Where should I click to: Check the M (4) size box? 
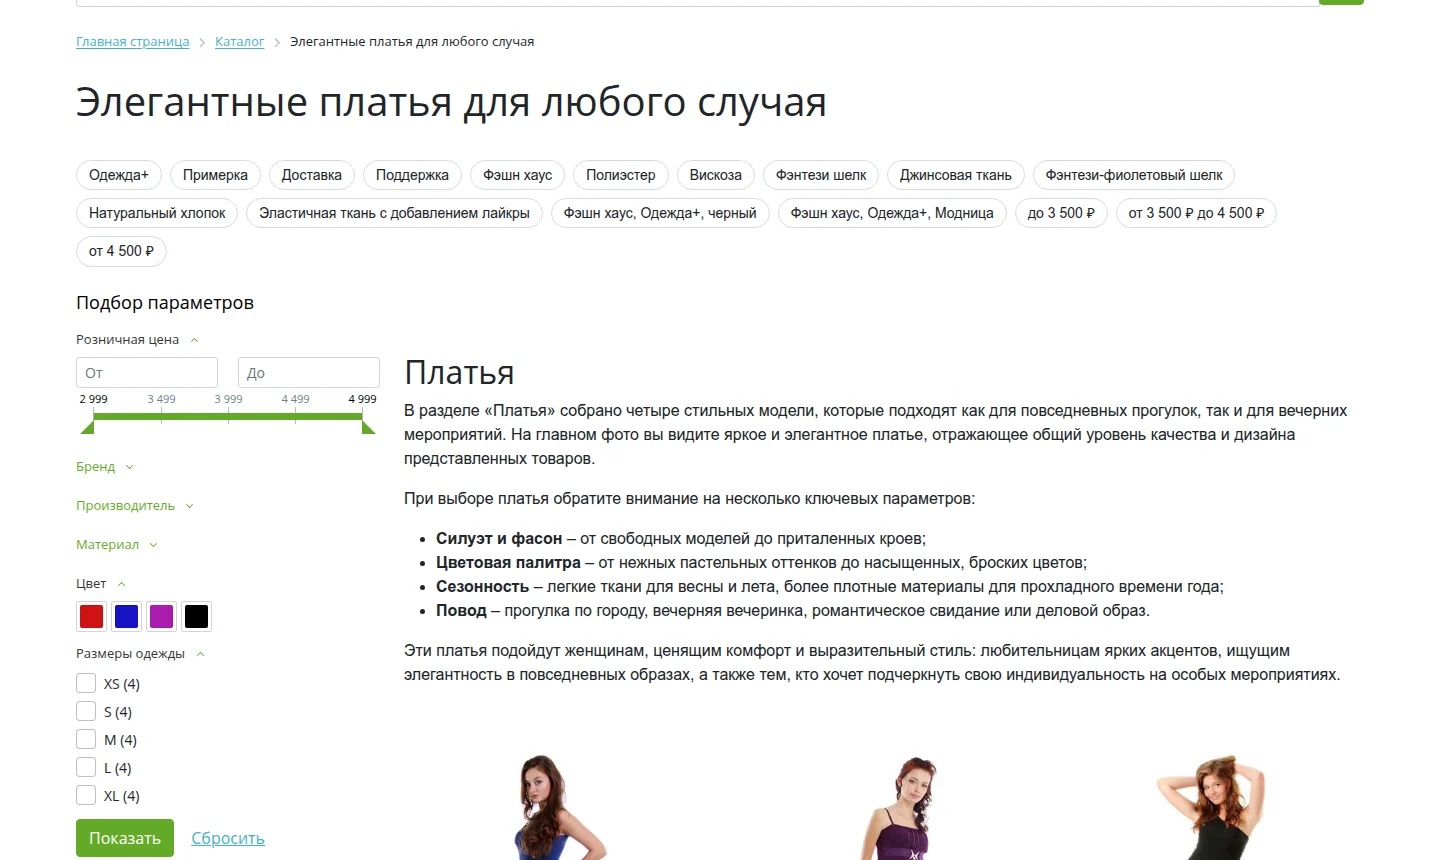tap(86, 739)
